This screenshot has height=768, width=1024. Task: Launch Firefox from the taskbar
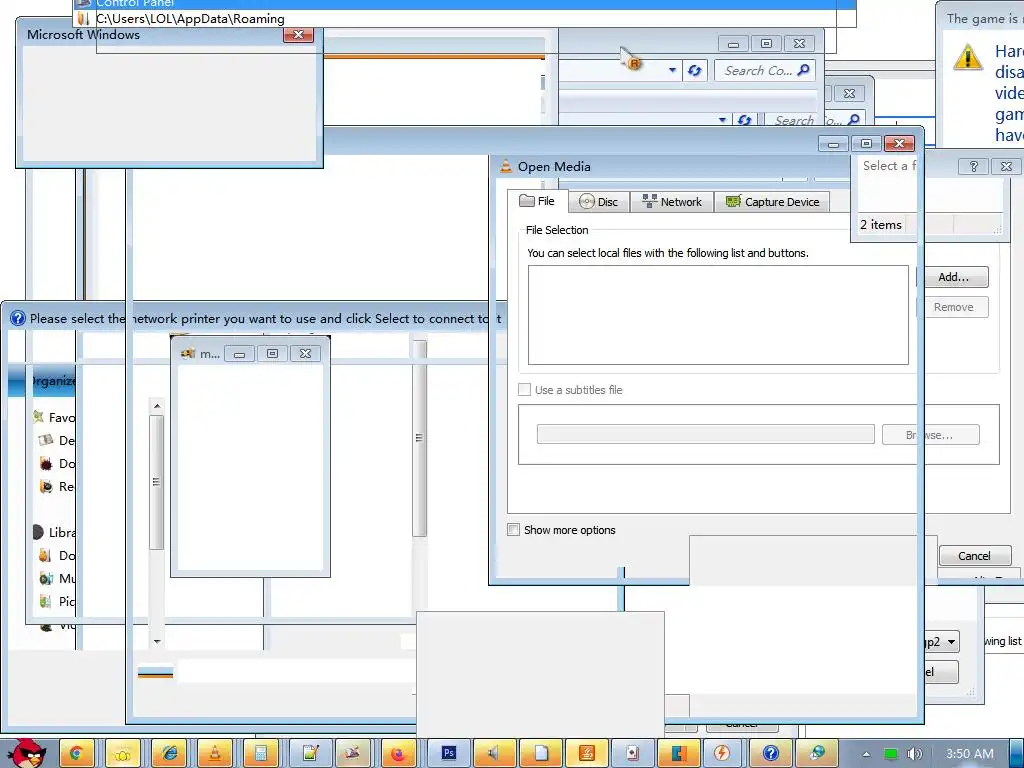tap(398, 754)
